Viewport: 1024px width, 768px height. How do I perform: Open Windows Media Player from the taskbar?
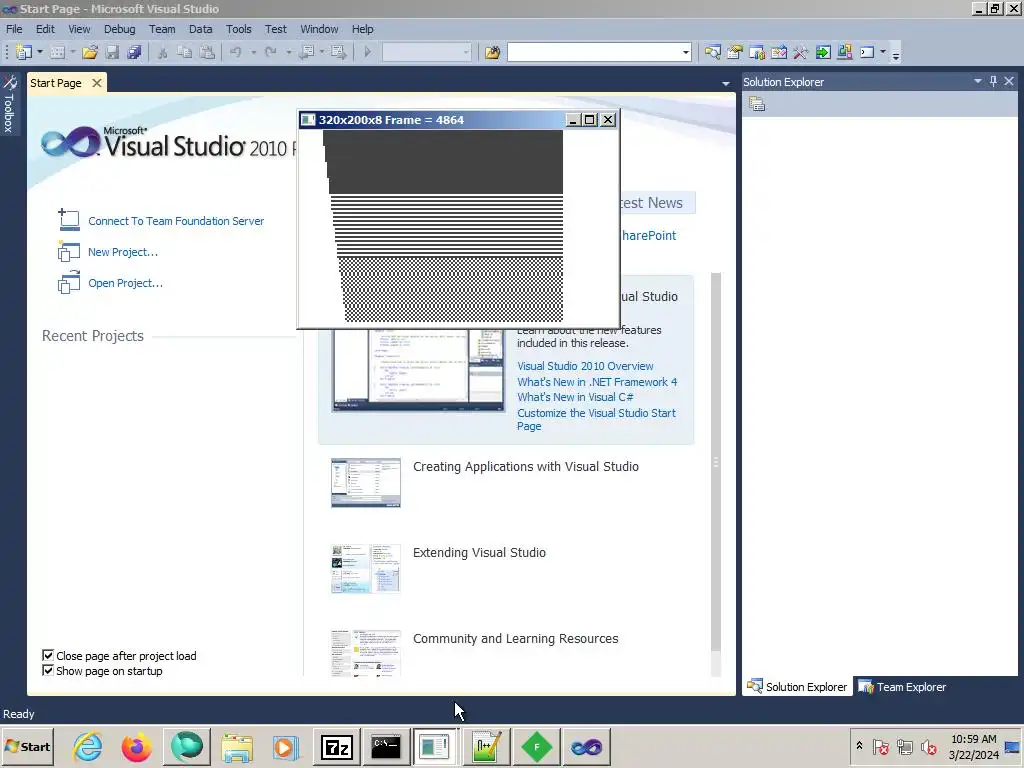[x=285, y=746]
